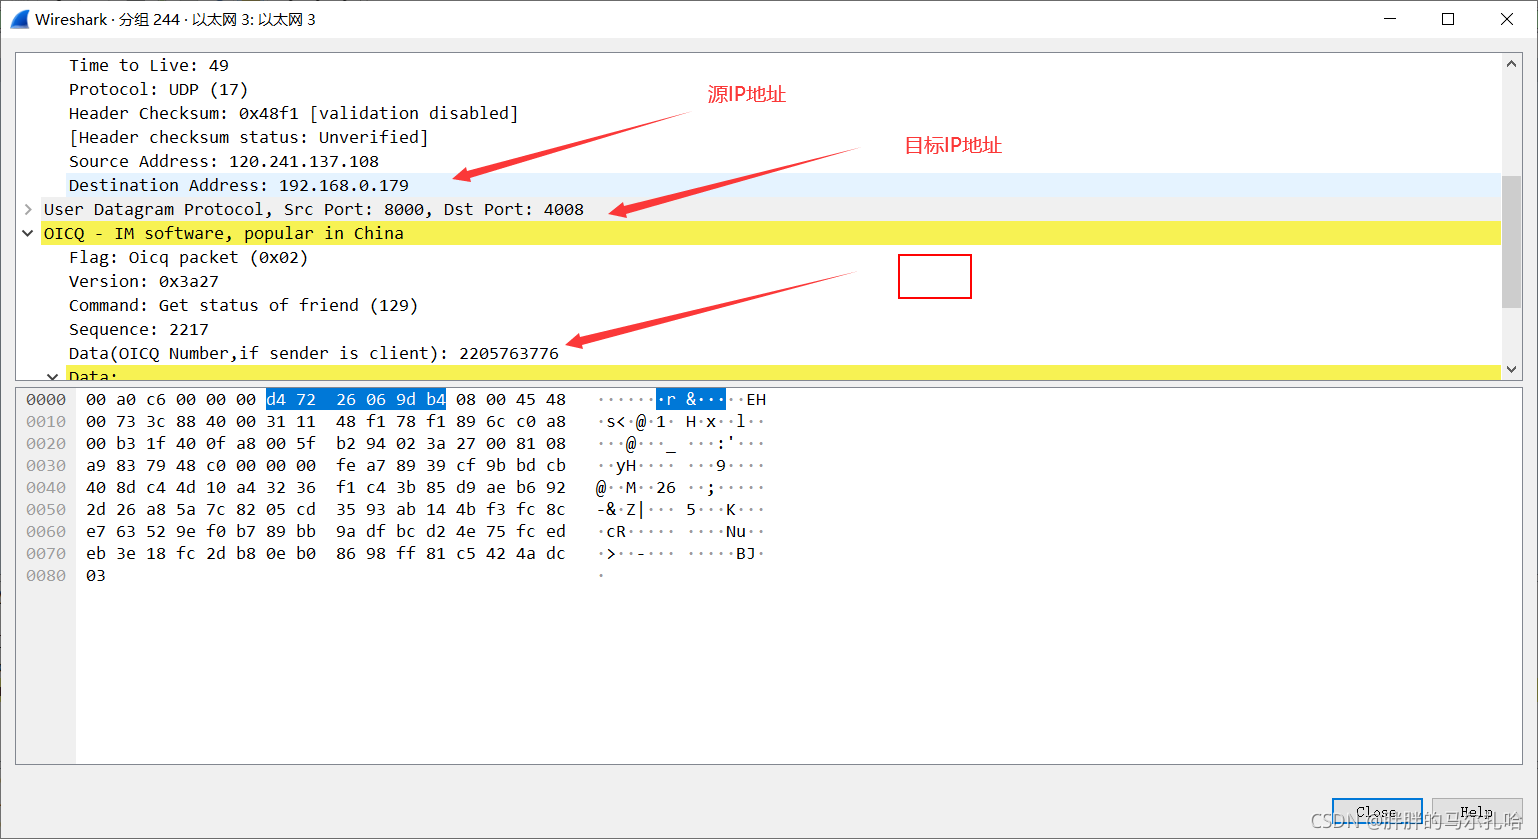
Task: Select the Sequence: 2217 row
Action: tap(138, 329)
